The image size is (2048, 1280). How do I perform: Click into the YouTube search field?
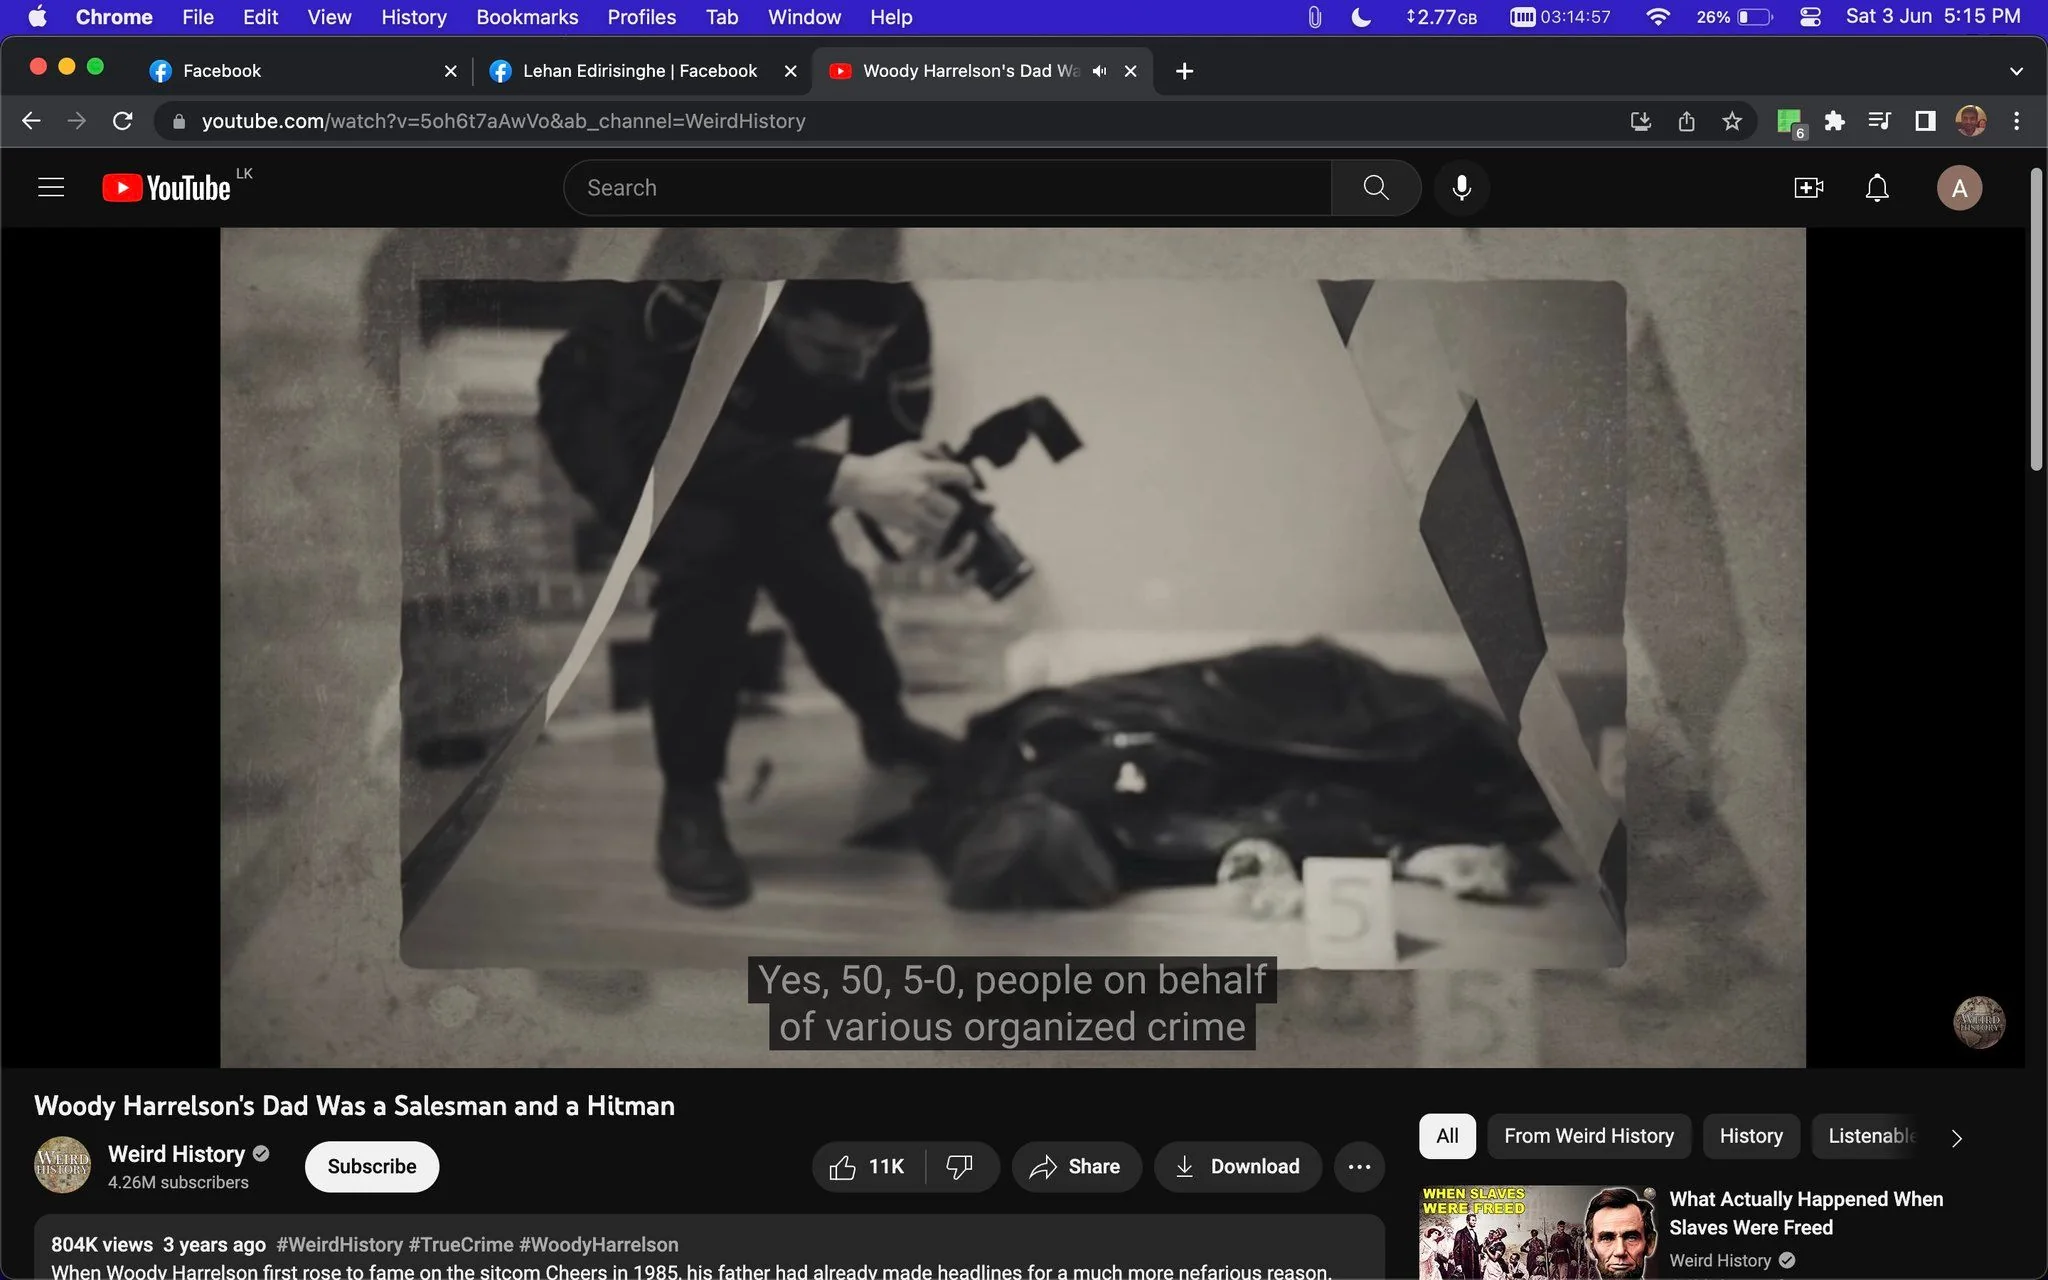pyautogui.click(x=948, y=187)
